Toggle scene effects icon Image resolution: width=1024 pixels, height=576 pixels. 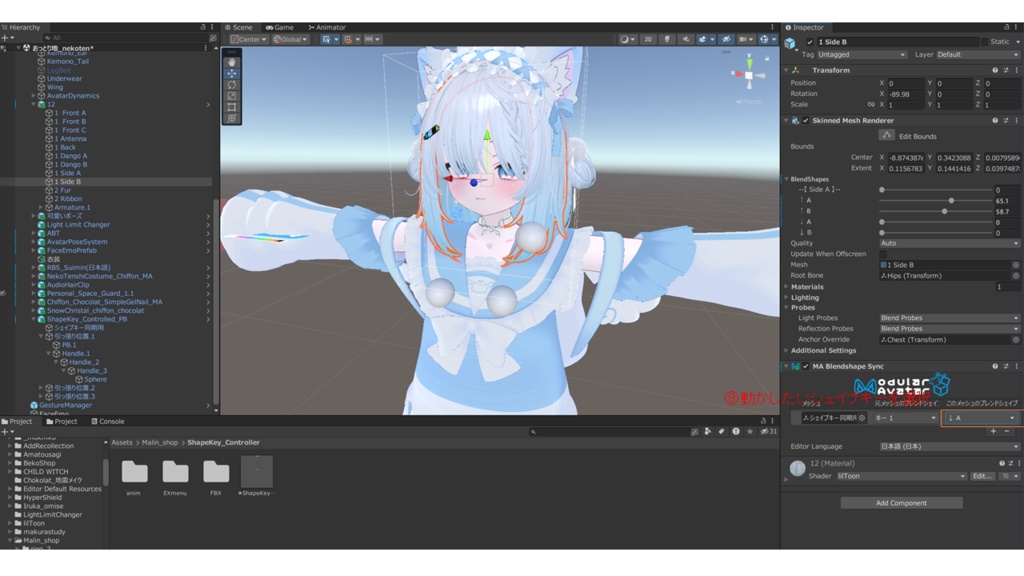click(703, 39)
